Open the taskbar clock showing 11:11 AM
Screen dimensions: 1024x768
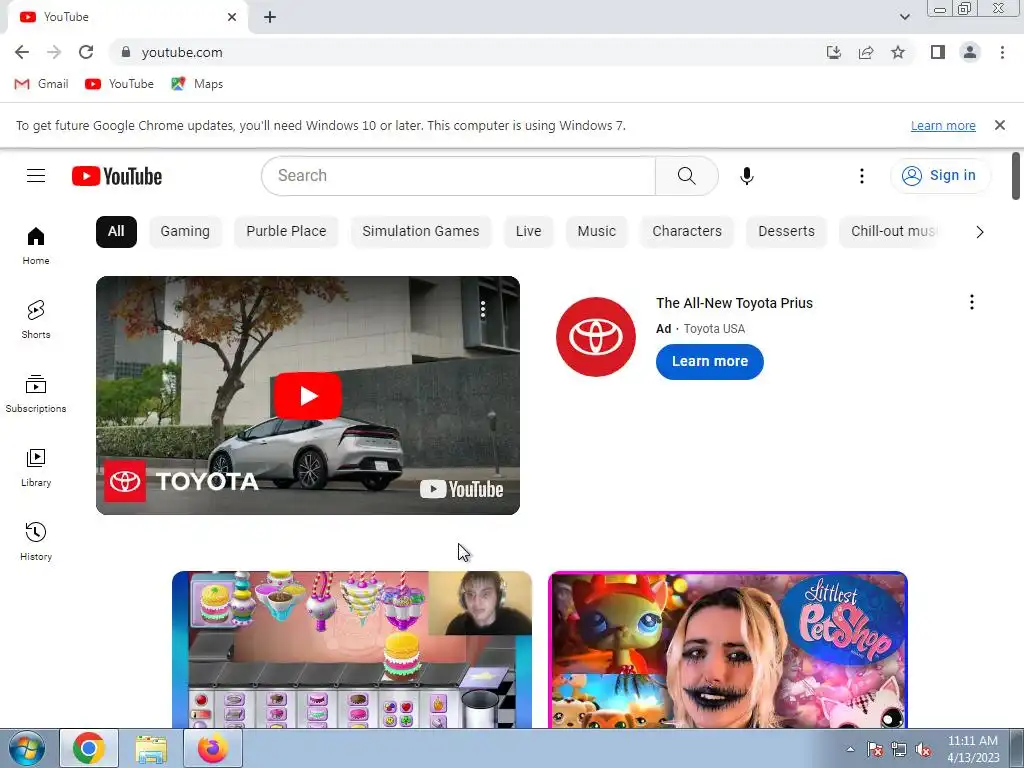(x=973, y=749)
